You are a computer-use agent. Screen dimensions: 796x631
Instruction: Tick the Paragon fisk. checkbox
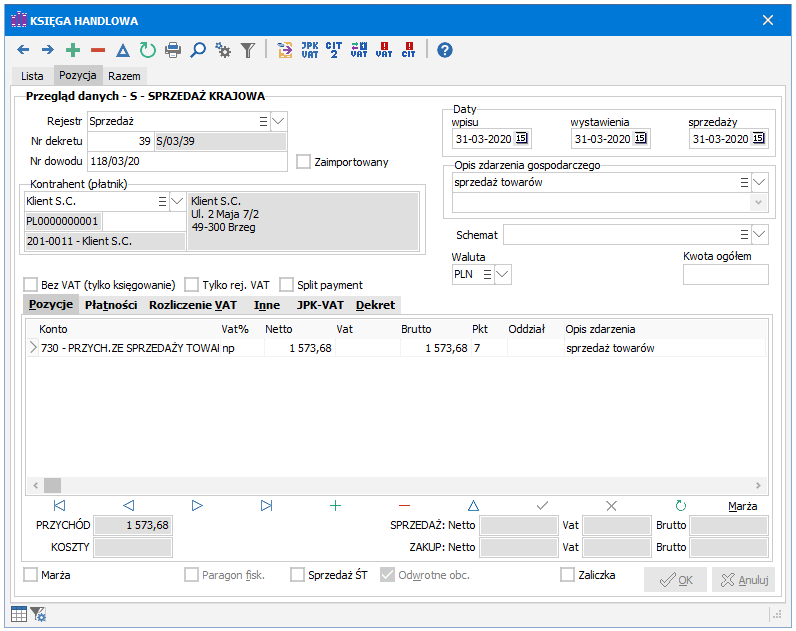(191, 575)
